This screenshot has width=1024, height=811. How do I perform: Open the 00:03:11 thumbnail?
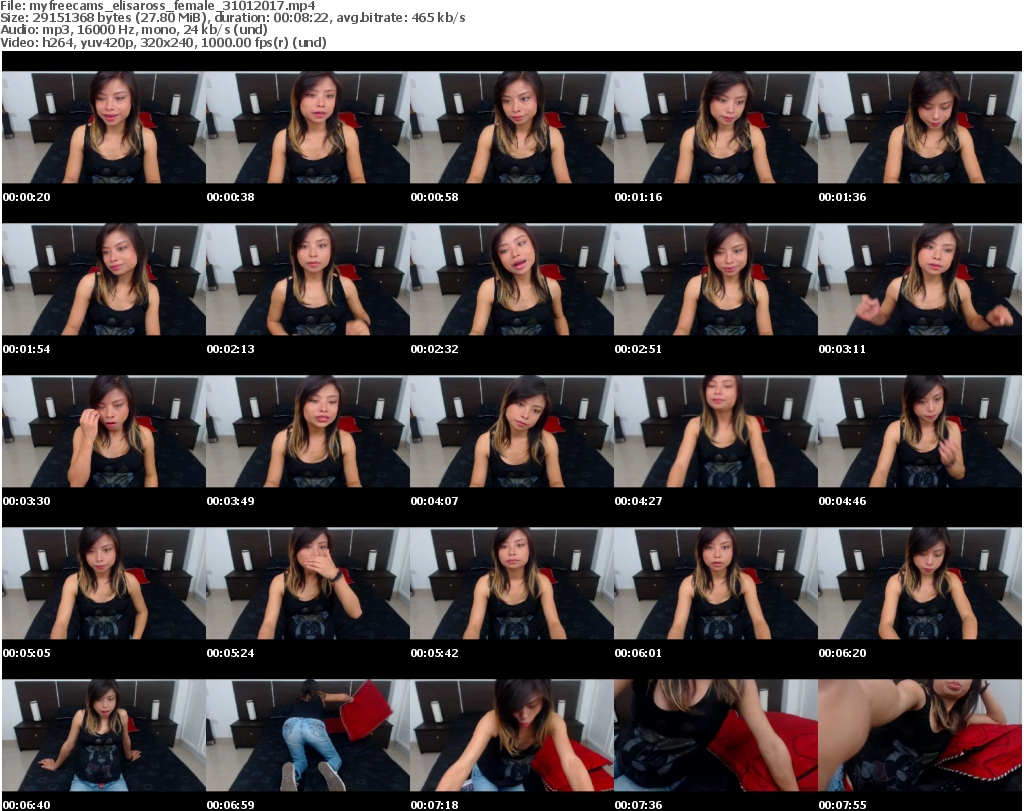pos(919,279)
